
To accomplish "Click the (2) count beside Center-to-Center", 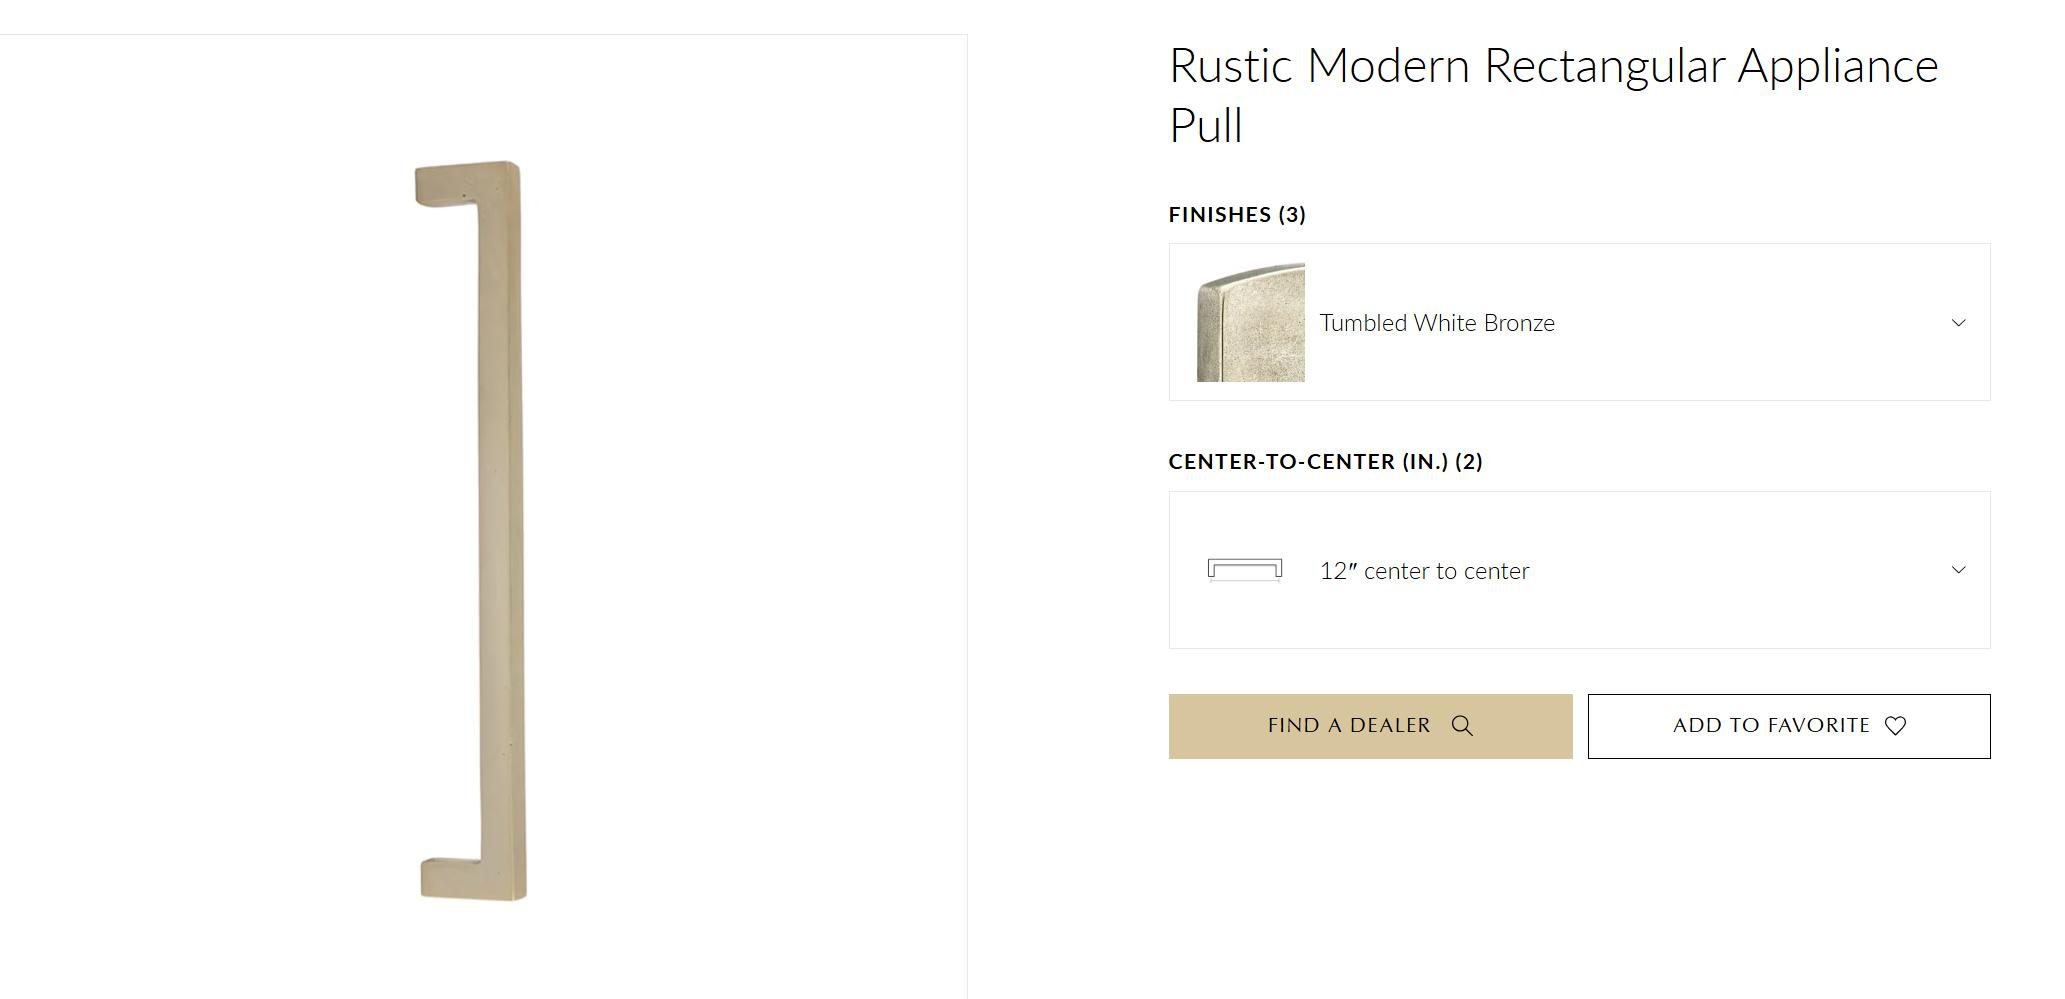I will point(1469,462).
